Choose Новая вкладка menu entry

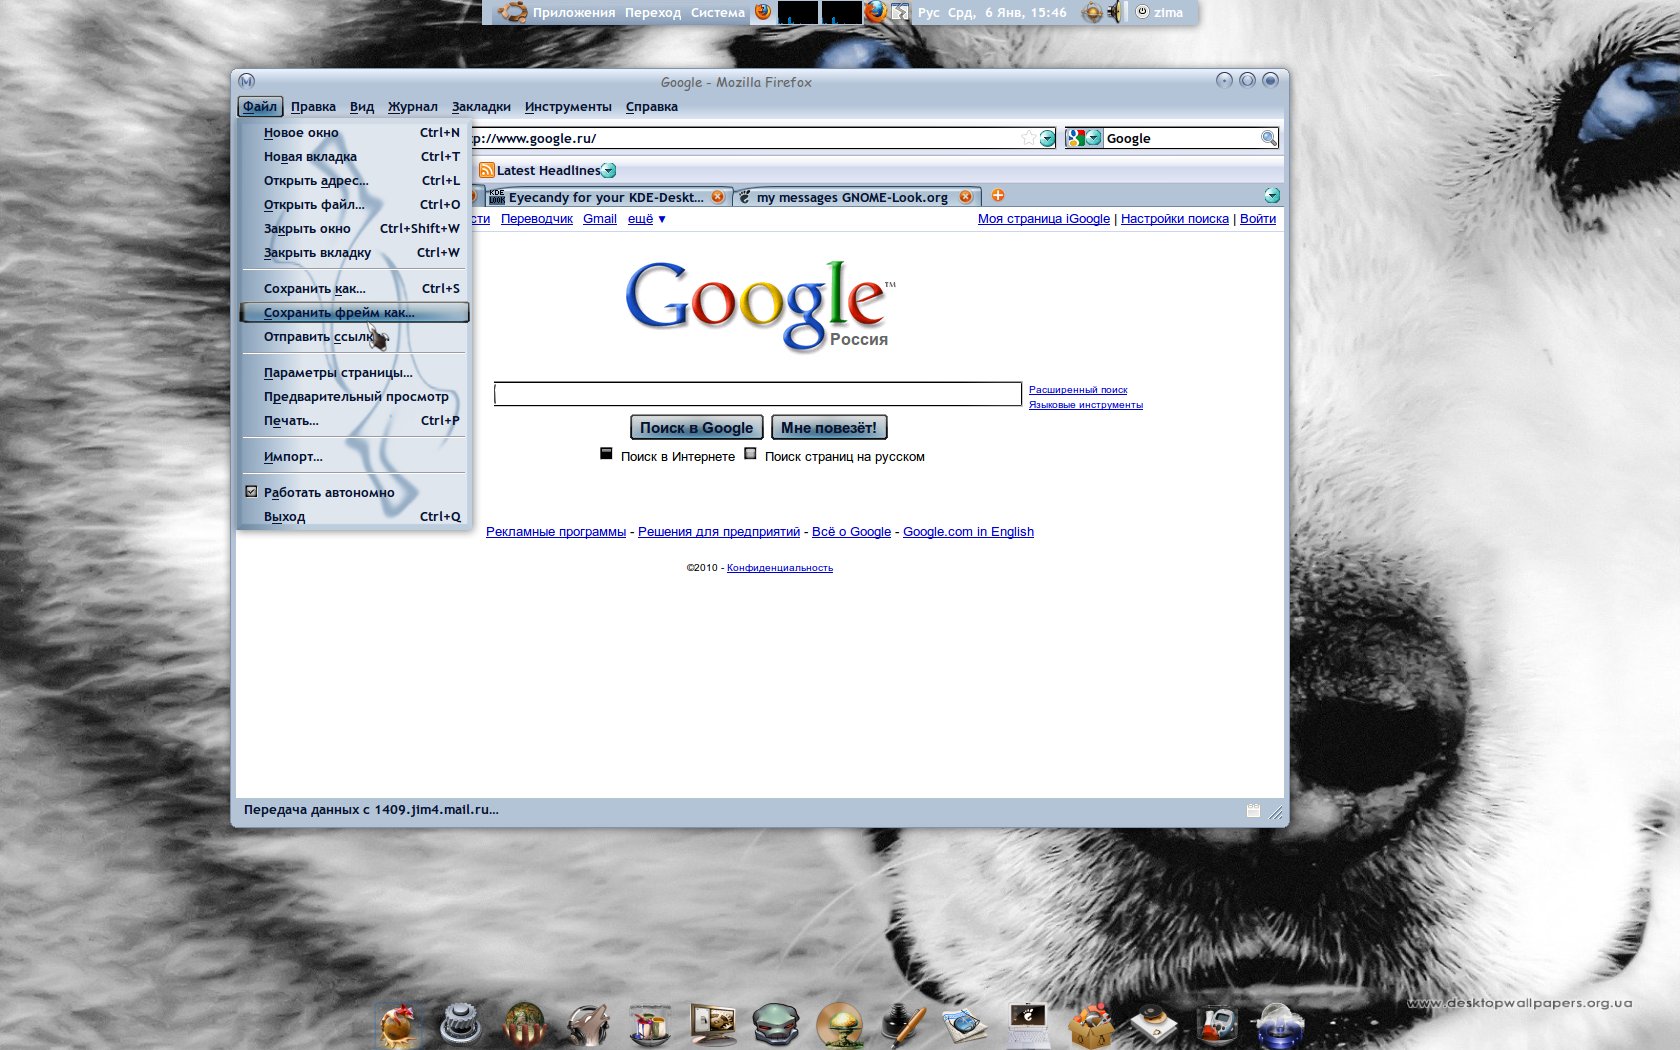pyautogui.click(x=354, y=156)
